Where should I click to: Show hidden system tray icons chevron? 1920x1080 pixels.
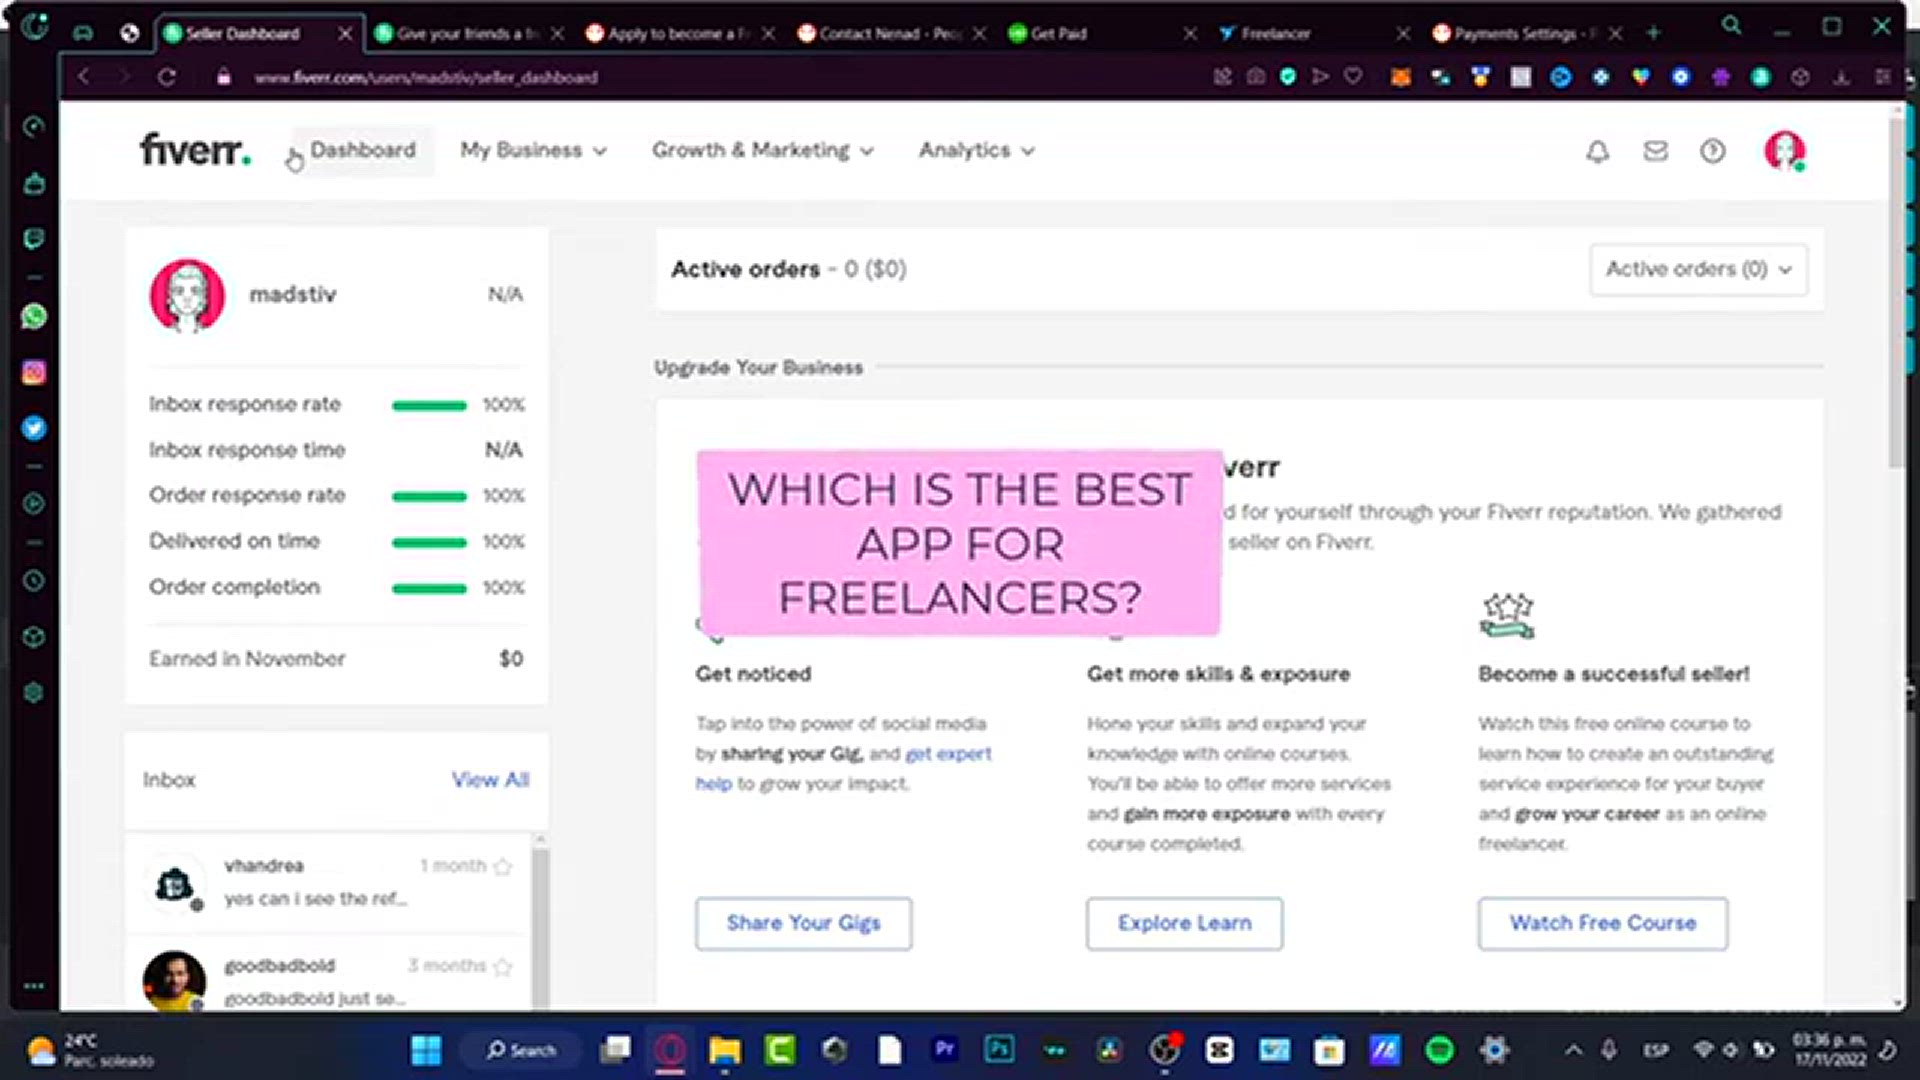coord(1573,1050)
